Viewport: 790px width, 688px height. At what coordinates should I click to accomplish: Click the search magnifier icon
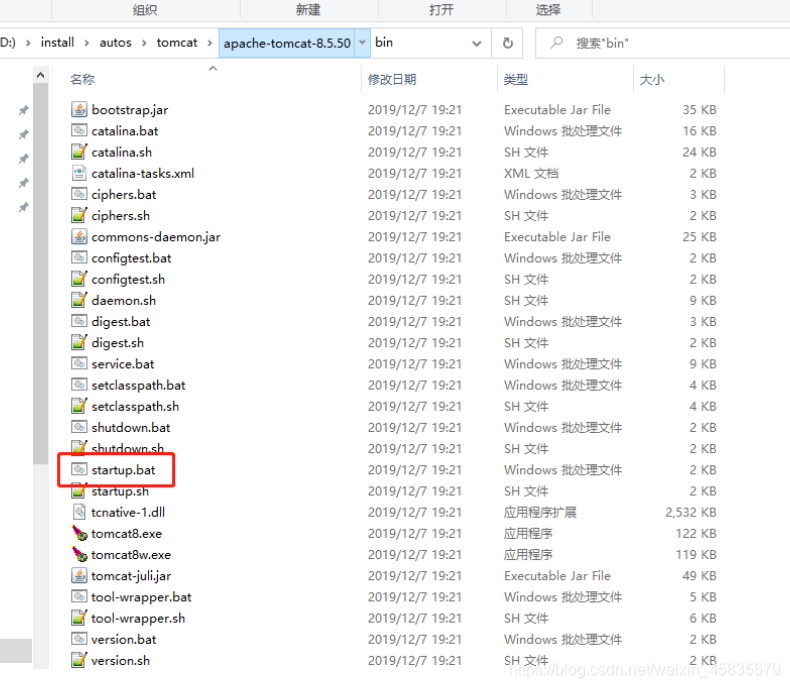coord(556,43)
